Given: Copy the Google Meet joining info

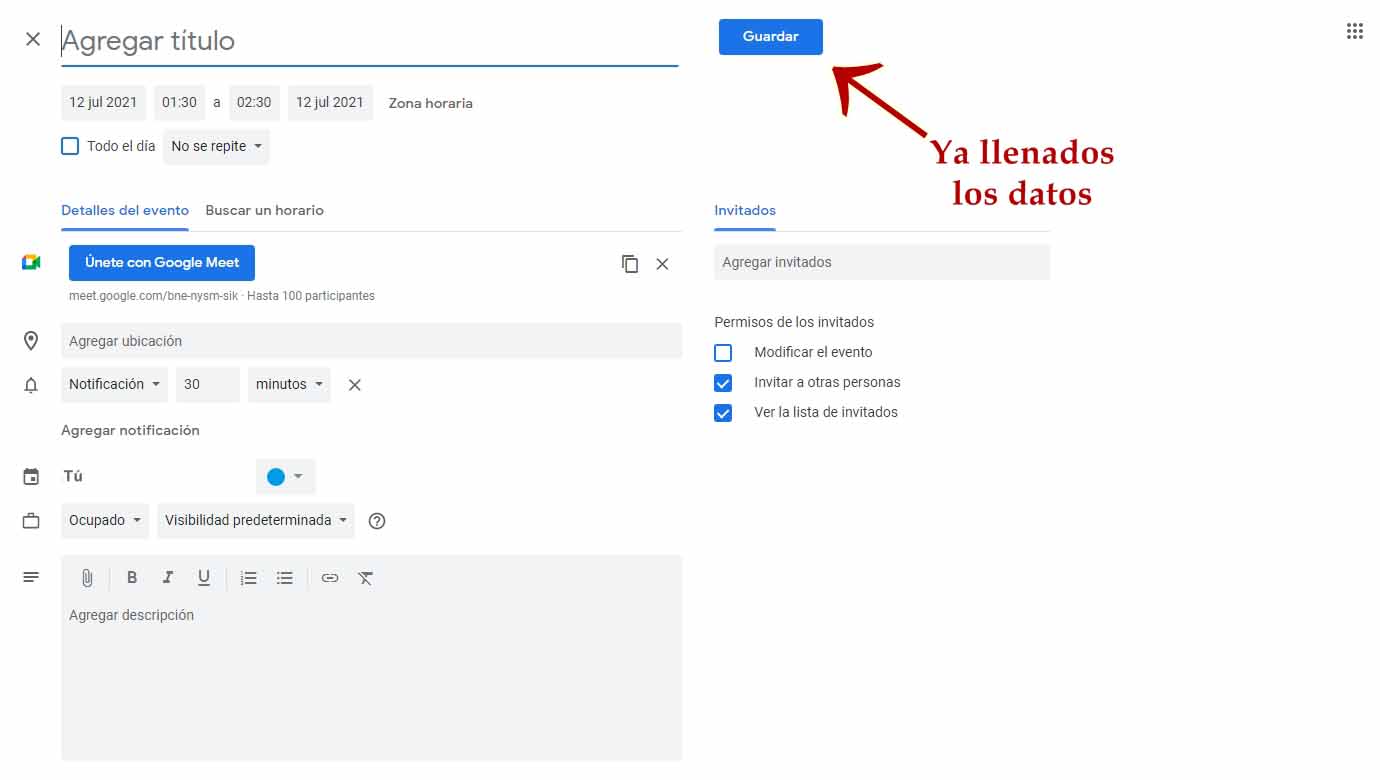Looking at the screenshot, I should pyautogui.click(x=630, y=264).
